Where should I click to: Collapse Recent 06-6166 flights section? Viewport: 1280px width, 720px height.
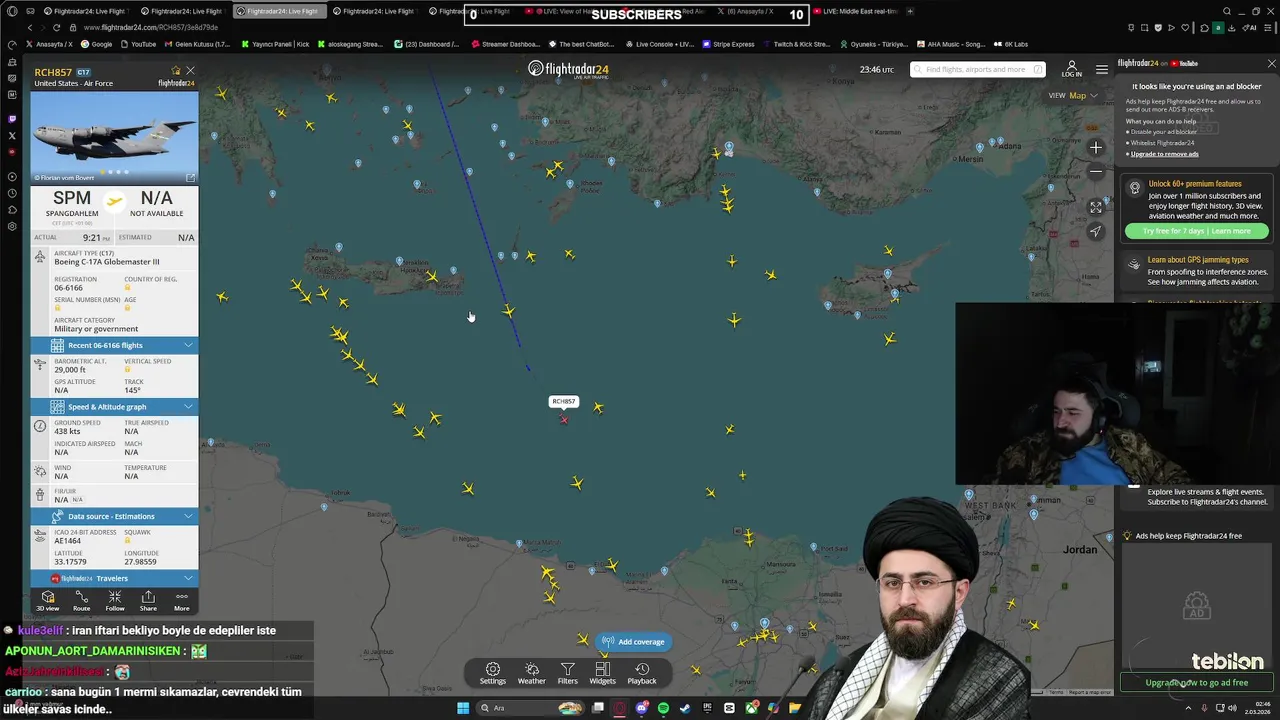[x=114, y=345]
